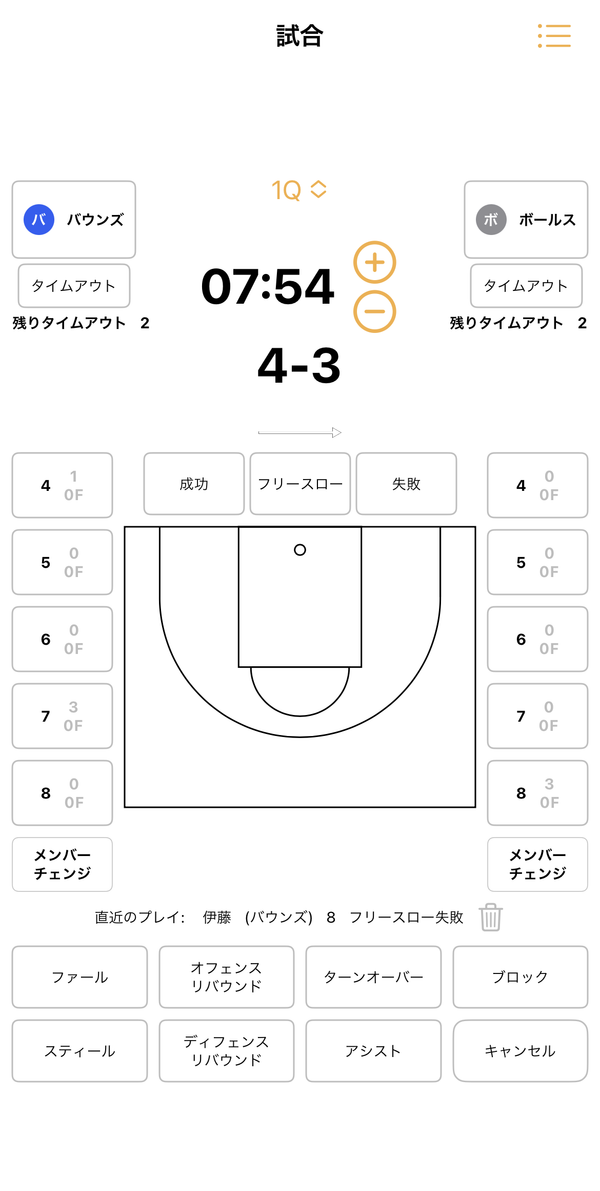Screen dimensions: 600x1191
Task: Expand the 1Q quarter selector
Action: click(x=300, y=190)
